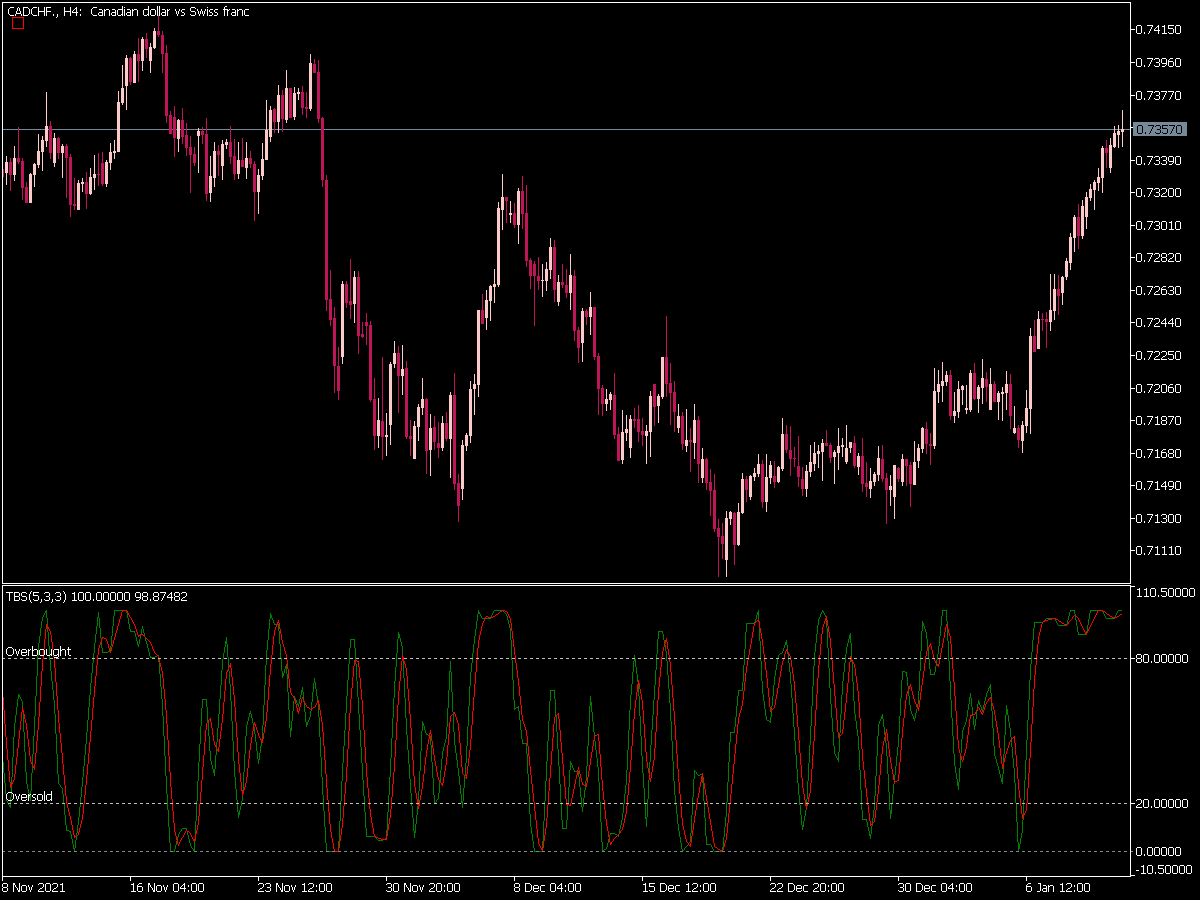
Task: Click price scale value 0.72630
Action: (x=1161, y=290)
